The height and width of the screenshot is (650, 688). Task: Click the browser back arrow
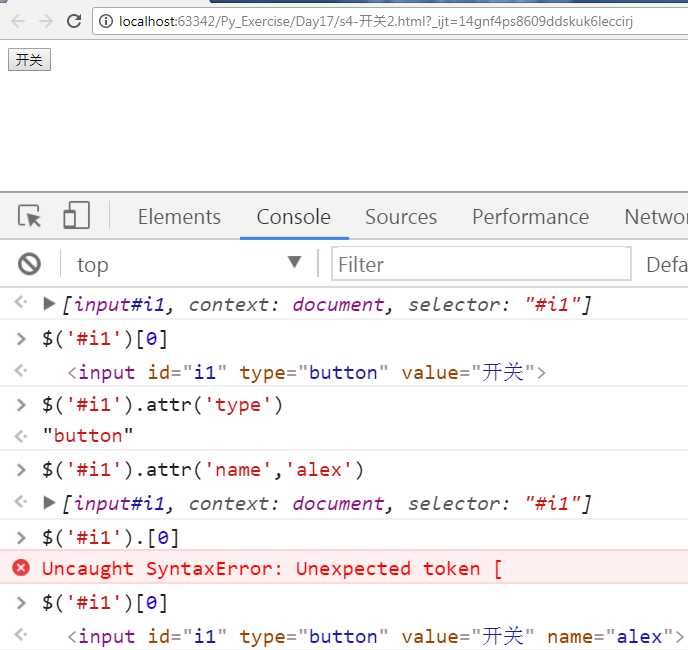(18, 21)
